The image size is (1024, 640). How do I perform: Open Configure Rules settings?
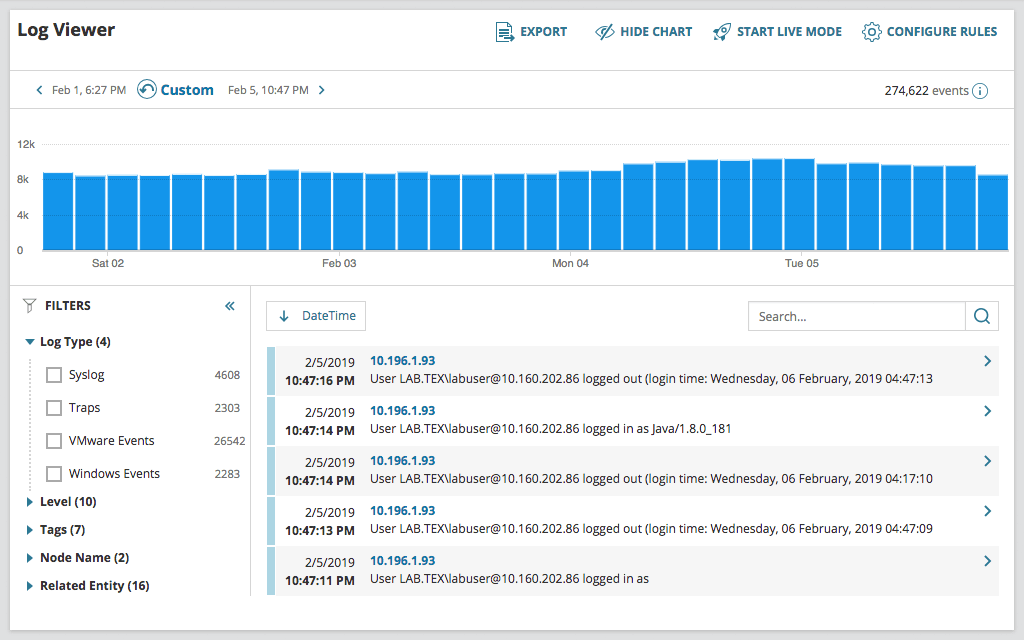(929, 31)
